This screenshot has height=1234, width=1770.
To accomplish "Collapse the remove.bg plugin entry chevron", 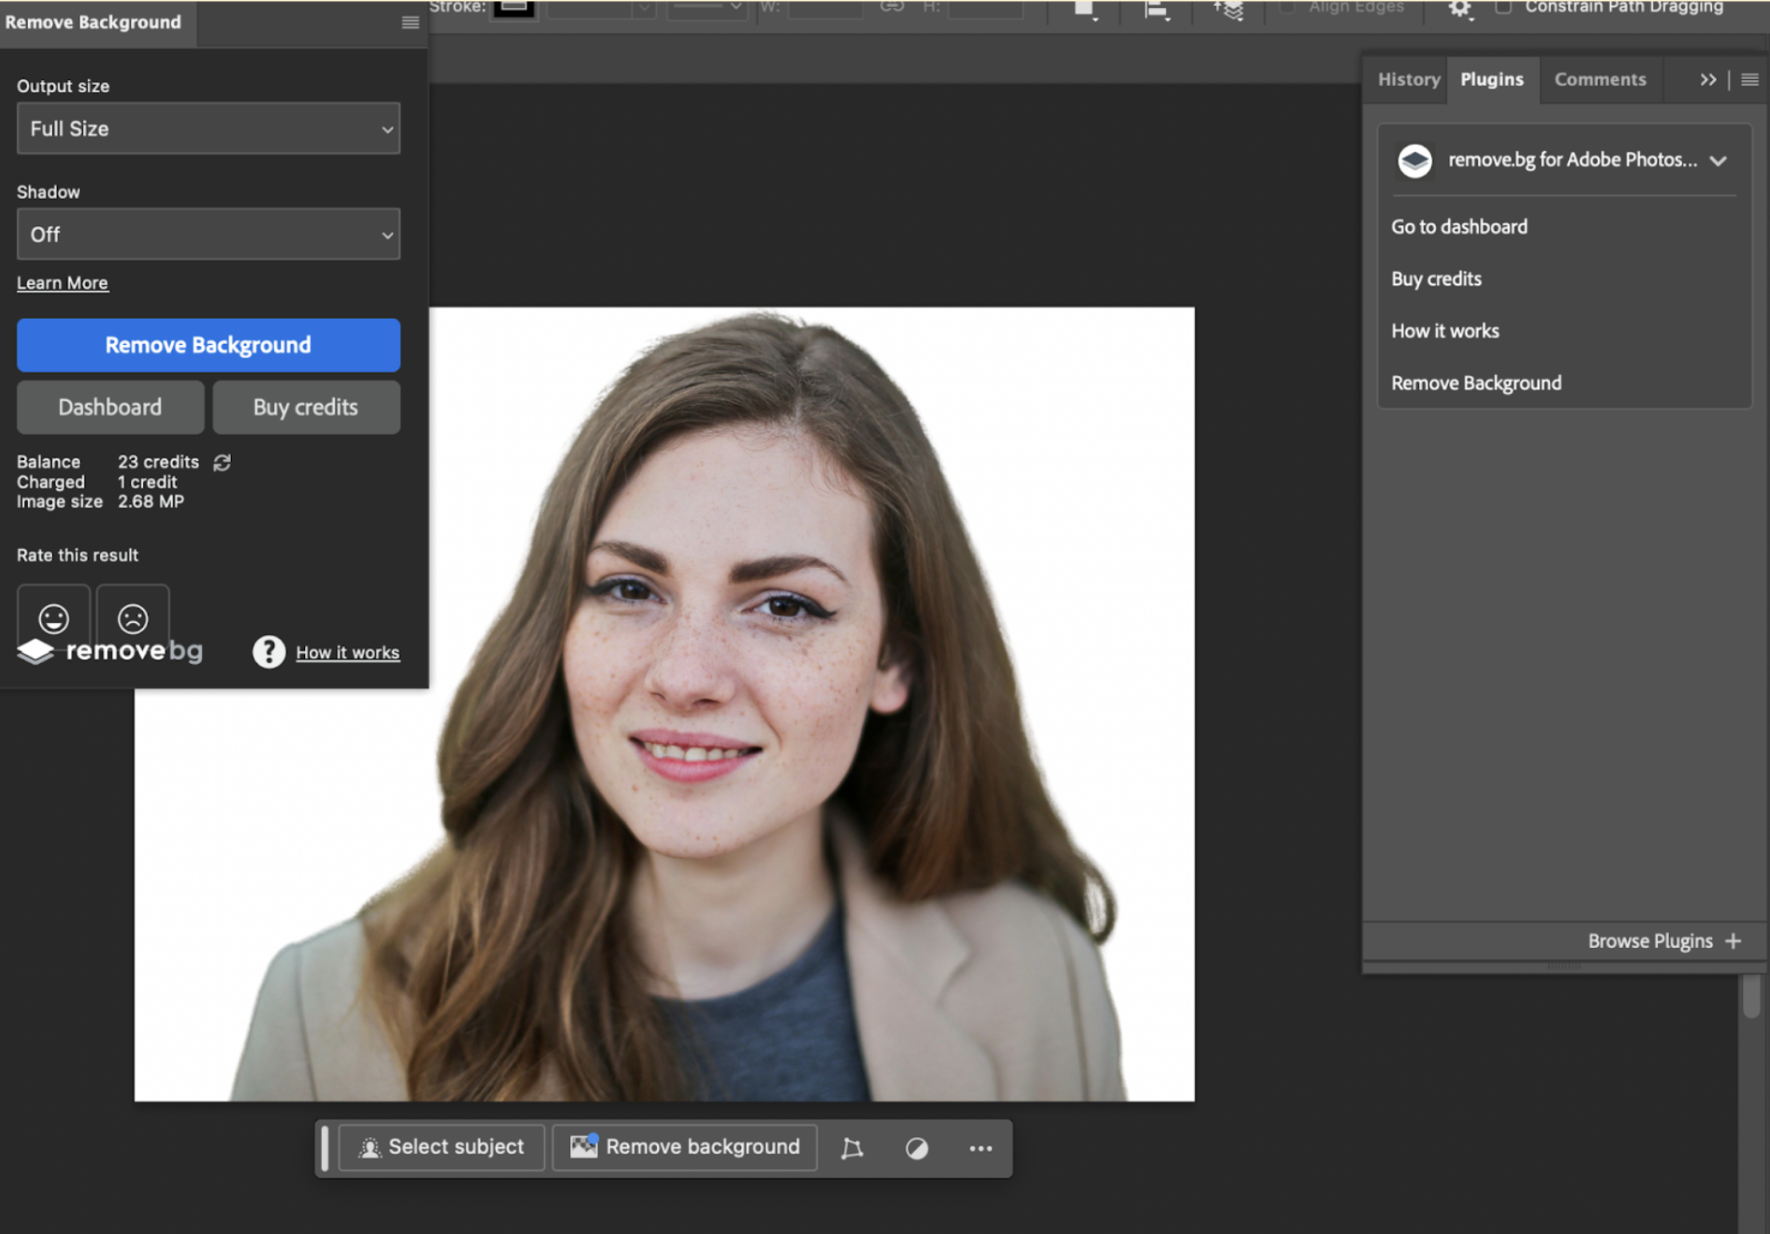I will (1718, 160).
